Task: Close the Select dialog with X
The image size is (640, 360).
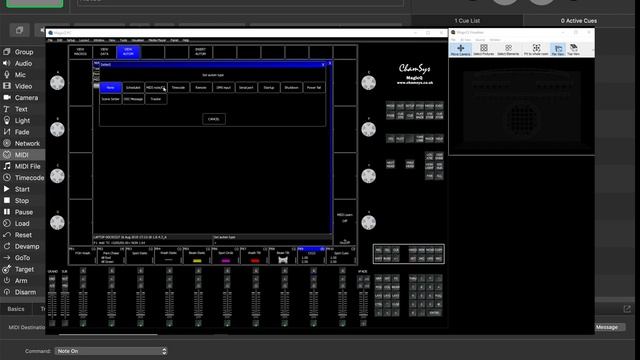Action: [x=323, y=64]
